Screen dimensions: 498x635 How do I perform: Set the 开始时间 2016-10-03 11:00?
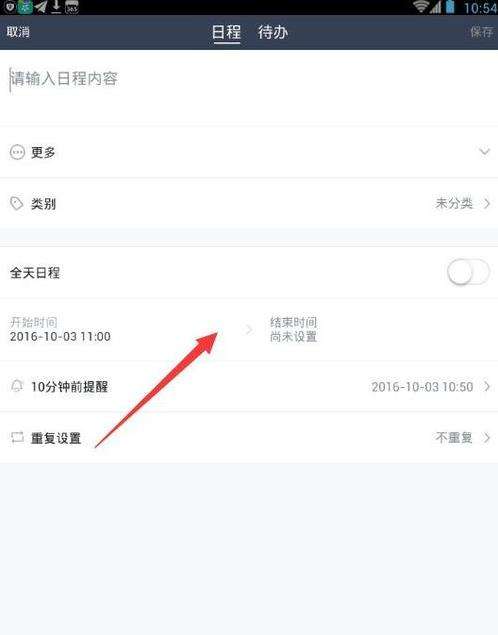pos(121,330)
